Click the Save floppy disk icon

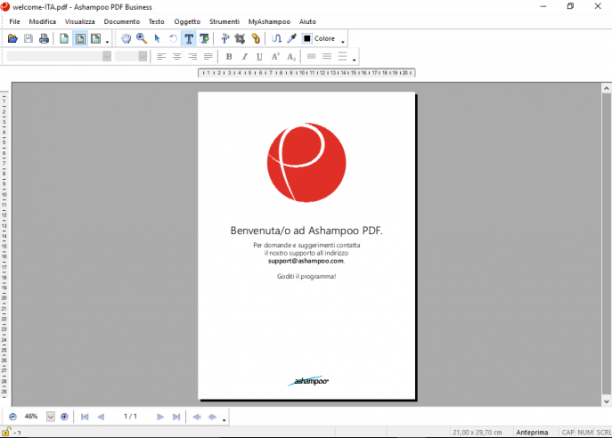(28, 39)
